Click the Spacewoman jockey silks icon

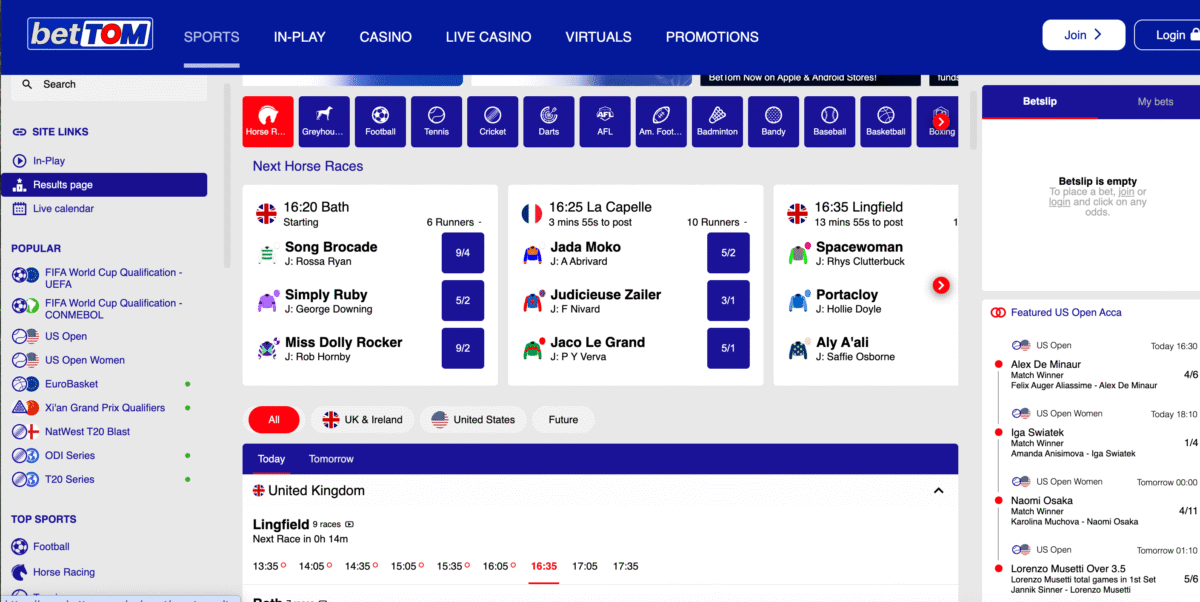798,254
